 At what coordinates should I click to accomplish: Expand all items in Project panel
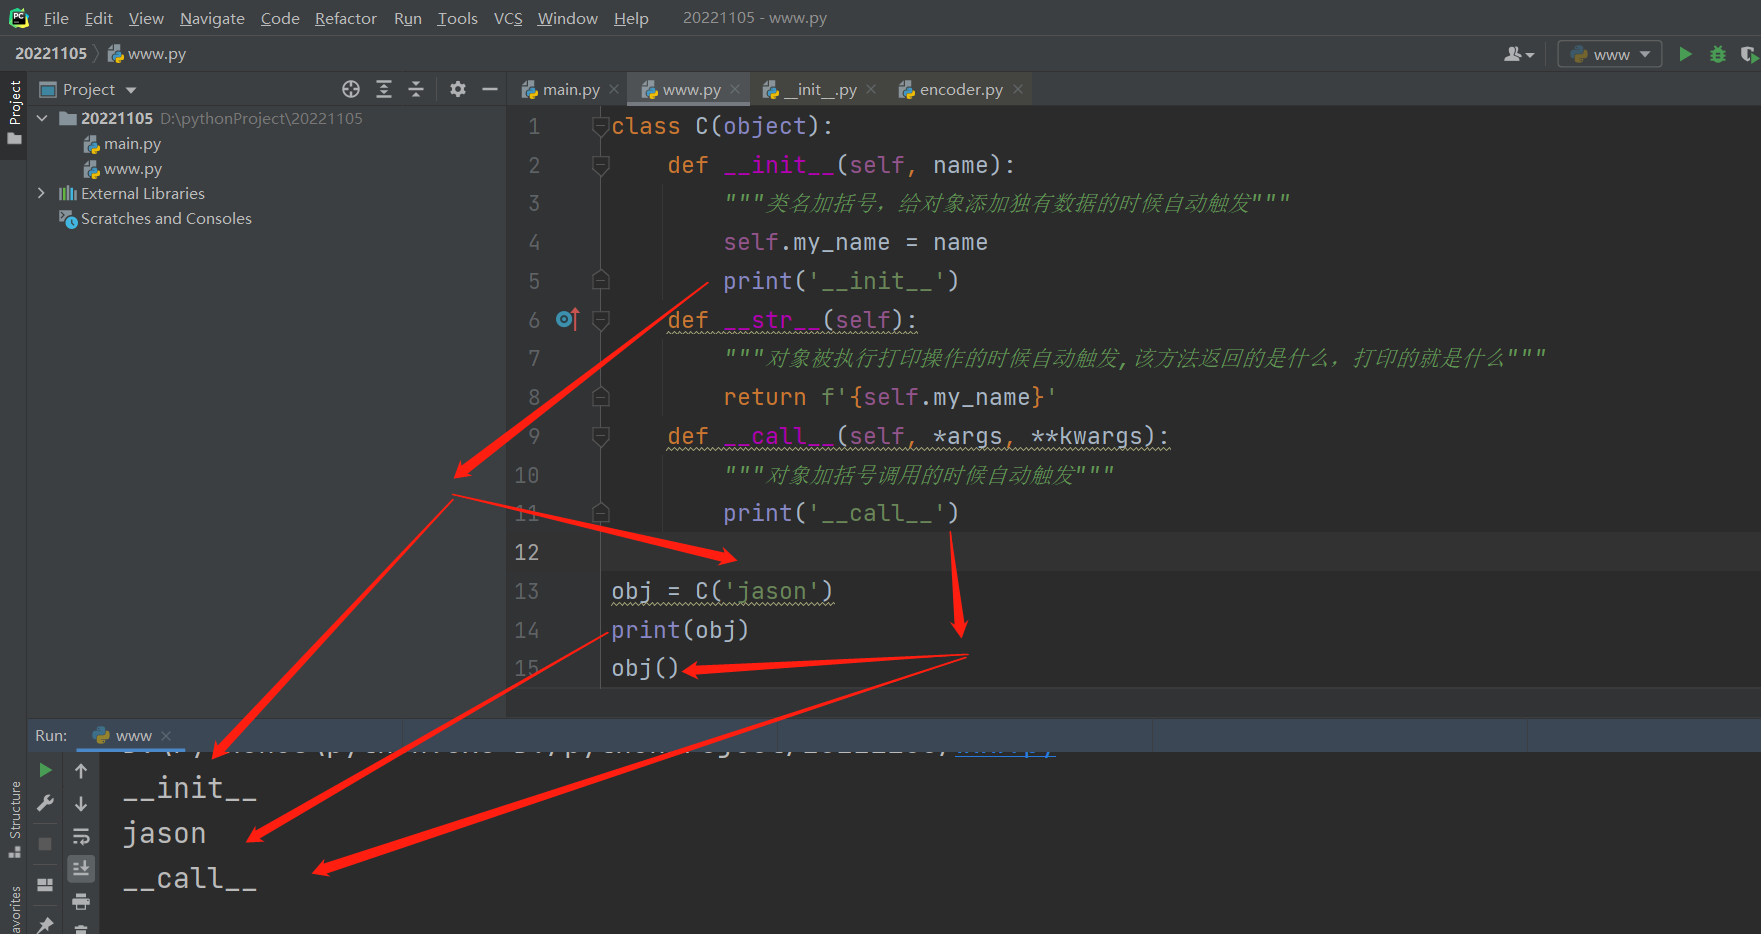(x=384, y=89)
